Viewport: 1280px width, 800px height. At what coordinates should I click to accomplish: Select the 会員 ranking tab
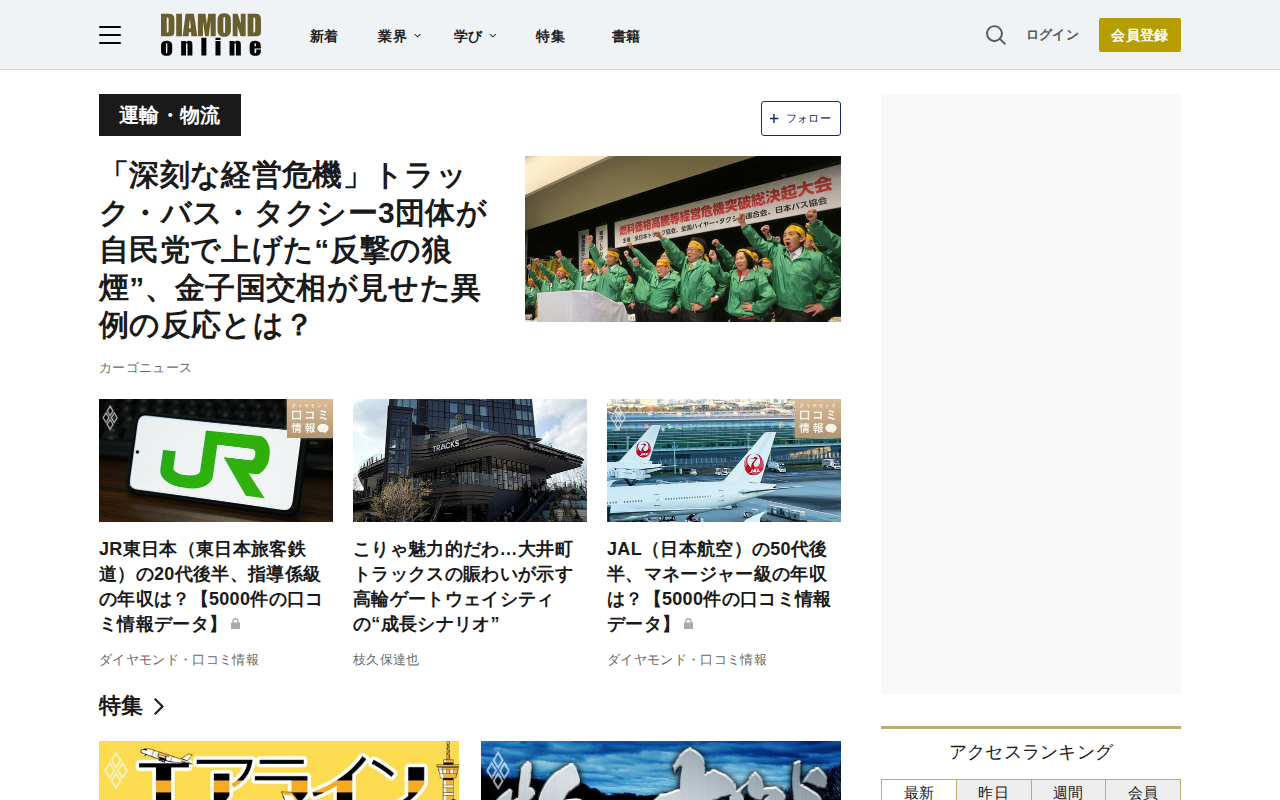(1143, 791)
